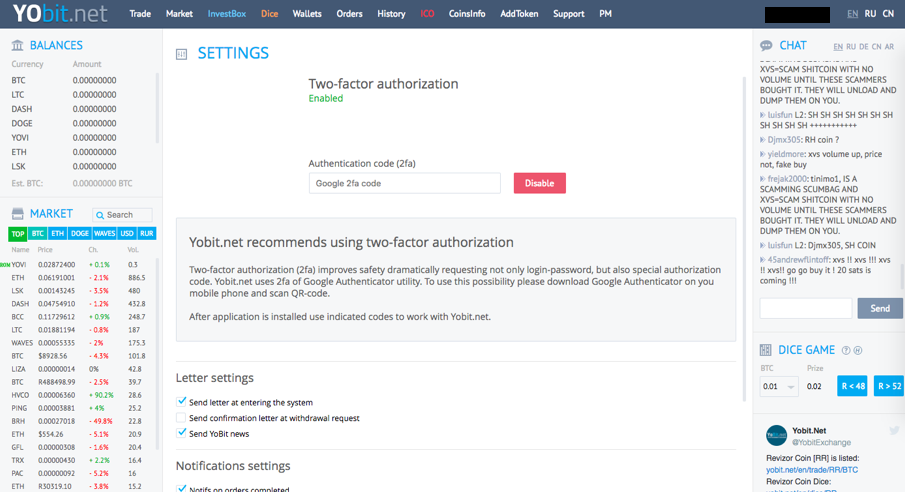Screen dimensions: 905x492
Task: Select the WAVES market tab
Action: 104,234
